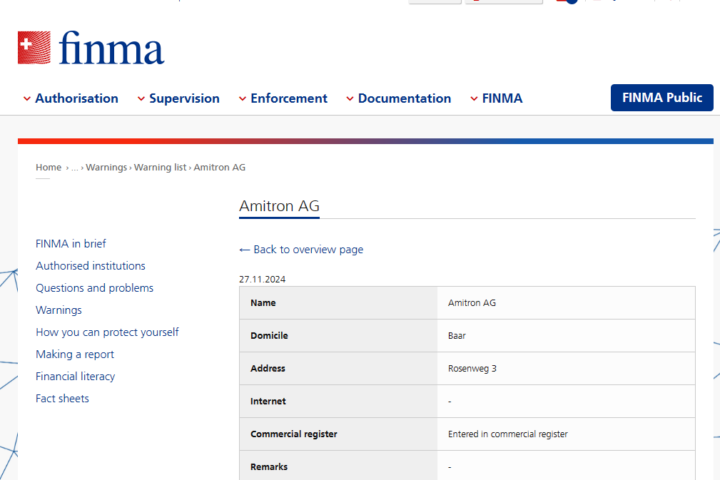Expand the Authorisation menu chevron
720x480 pixels.
(x=27, y=99)
